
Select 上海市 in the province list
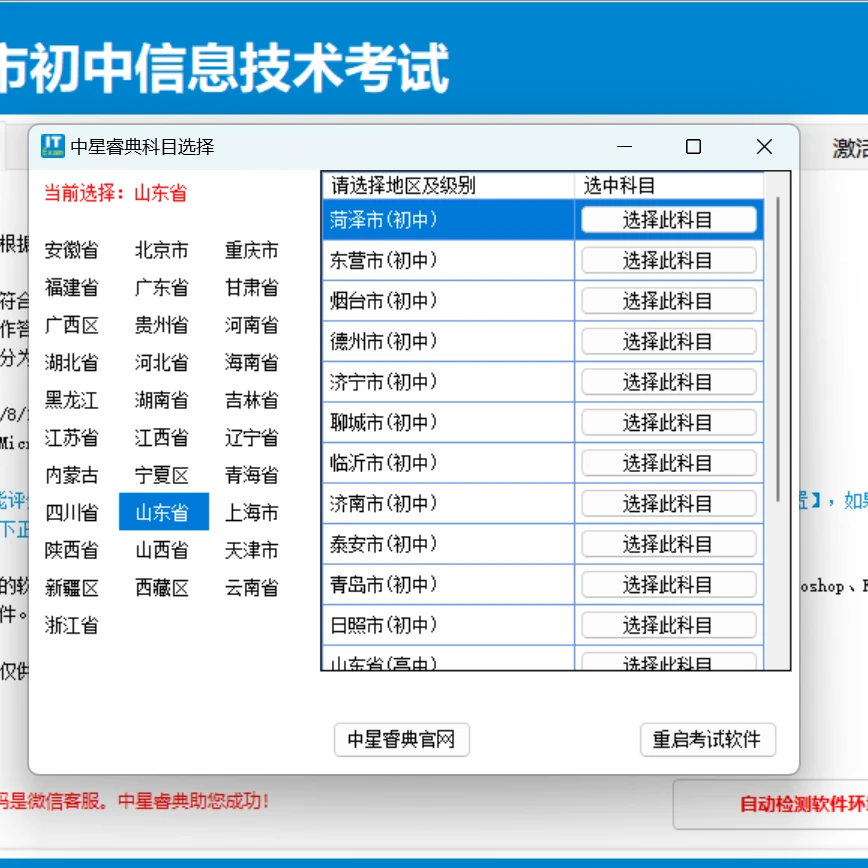click(251, 513)
